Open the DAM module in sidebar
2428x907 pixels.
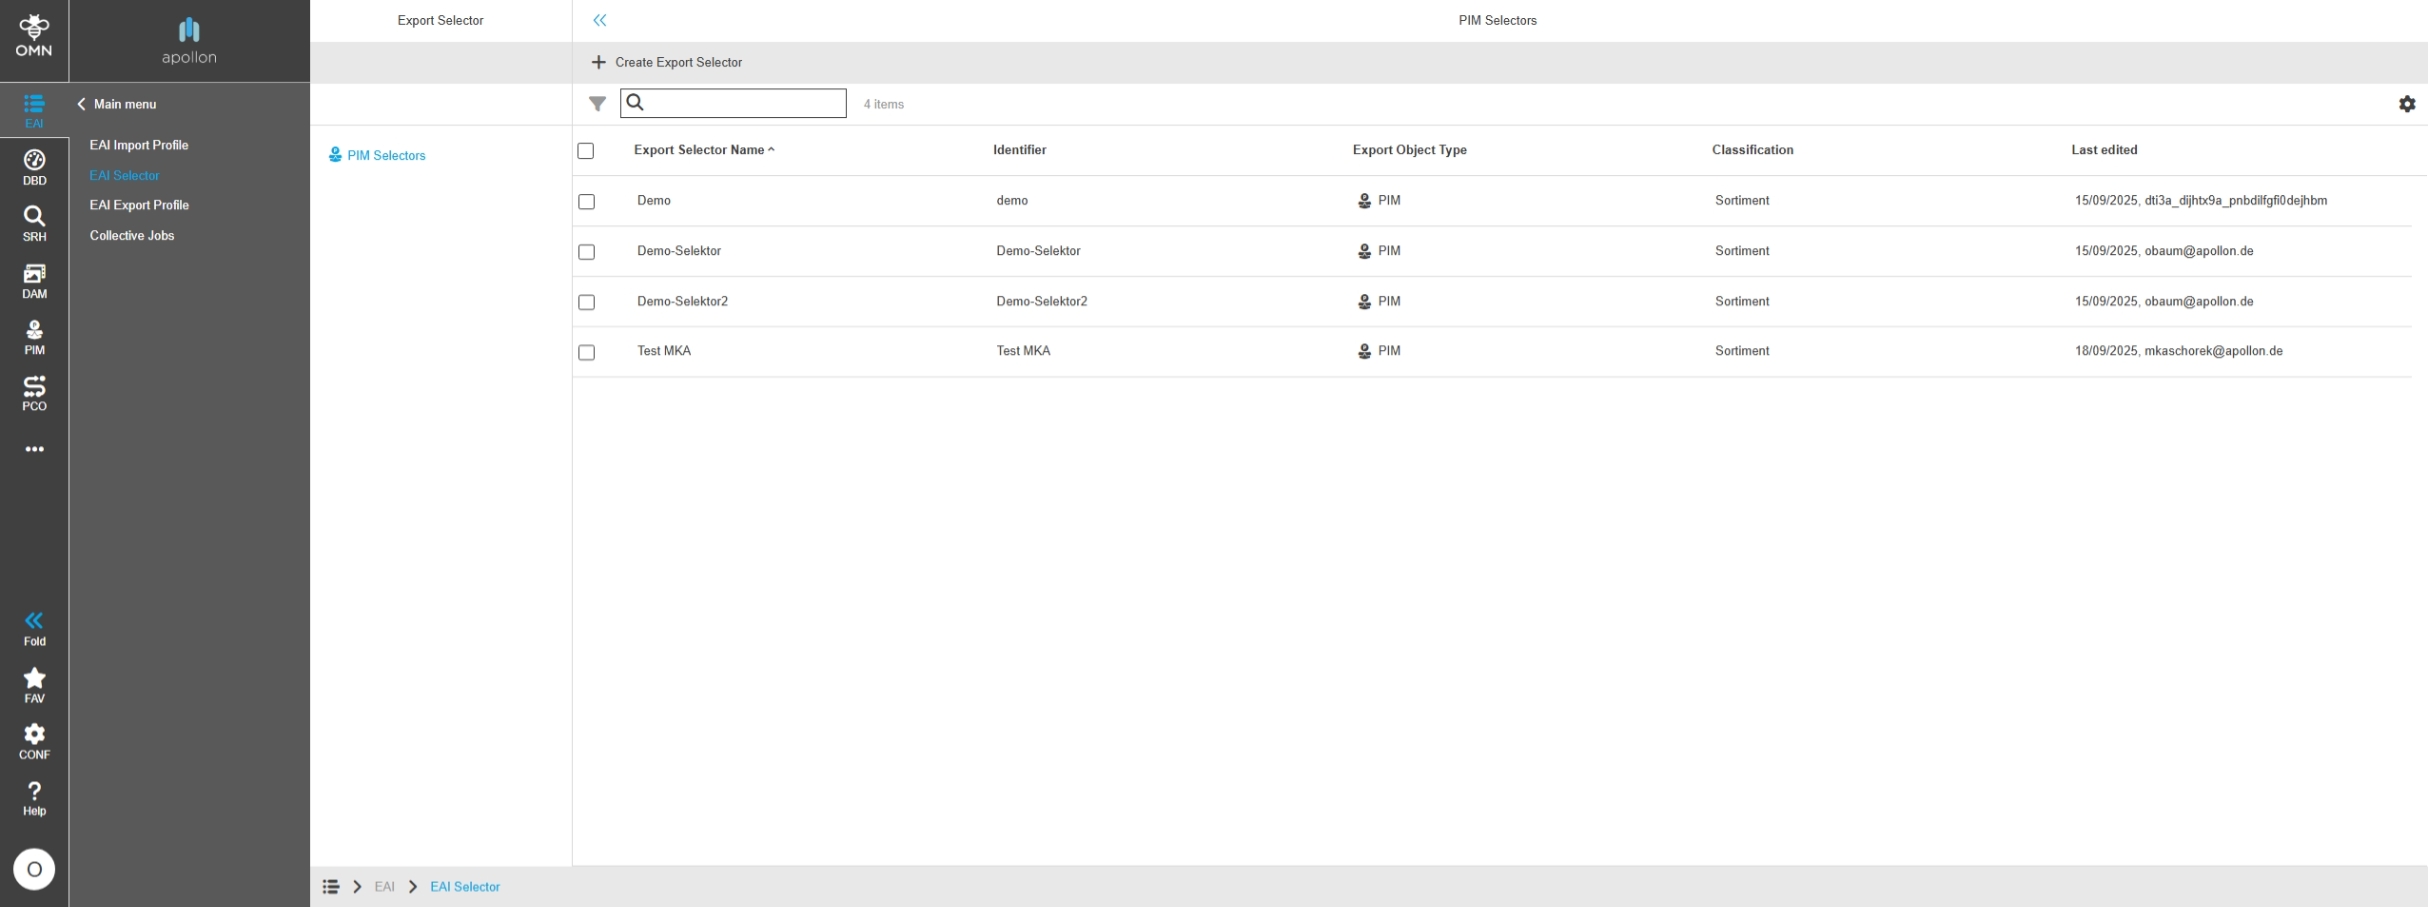point(34,280)
